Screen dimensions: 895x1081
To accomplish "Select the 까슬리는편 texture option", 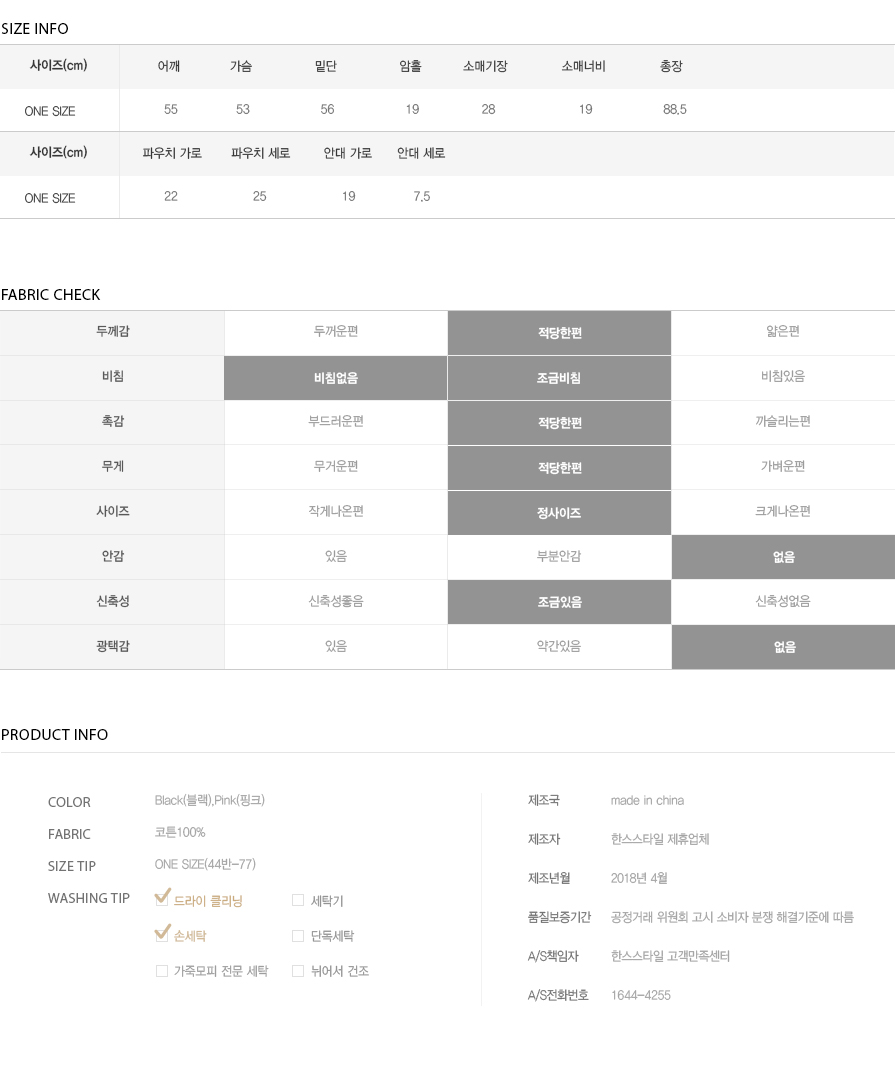I will [x=783, y=421].
